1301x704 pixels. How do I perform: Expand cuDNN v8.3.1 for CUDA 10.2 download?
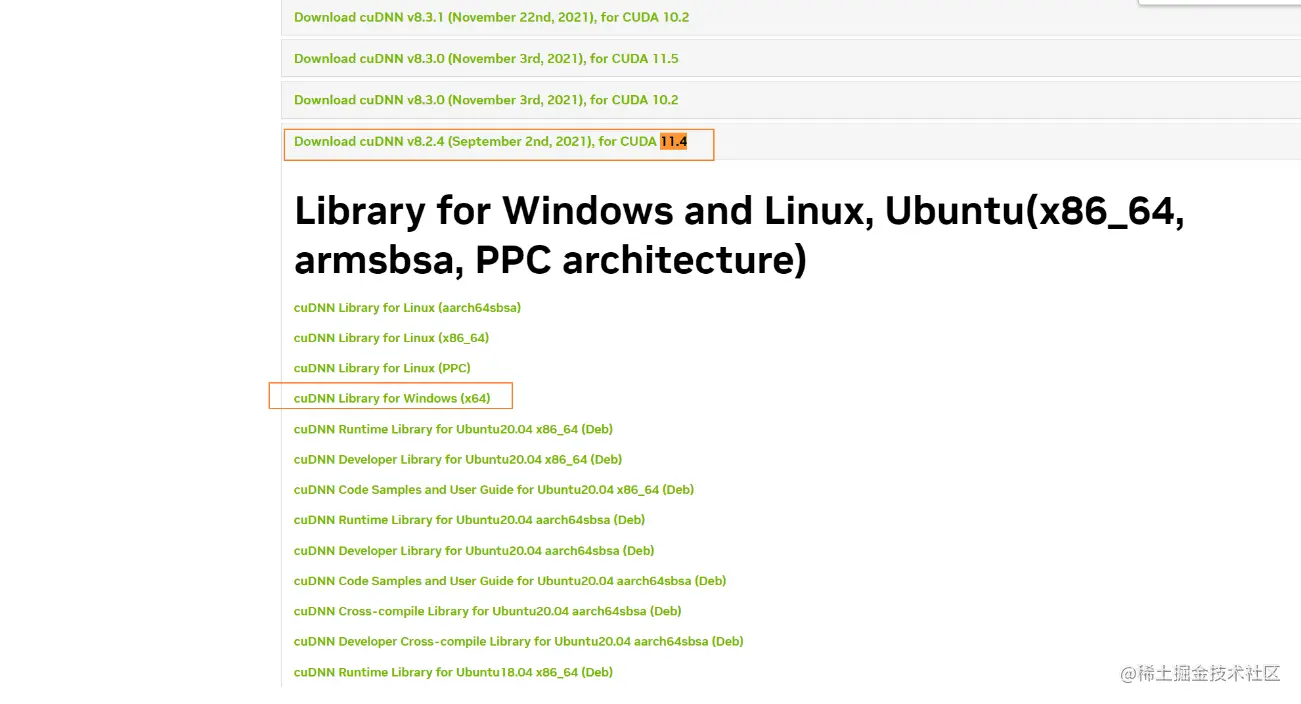[491, 17]
